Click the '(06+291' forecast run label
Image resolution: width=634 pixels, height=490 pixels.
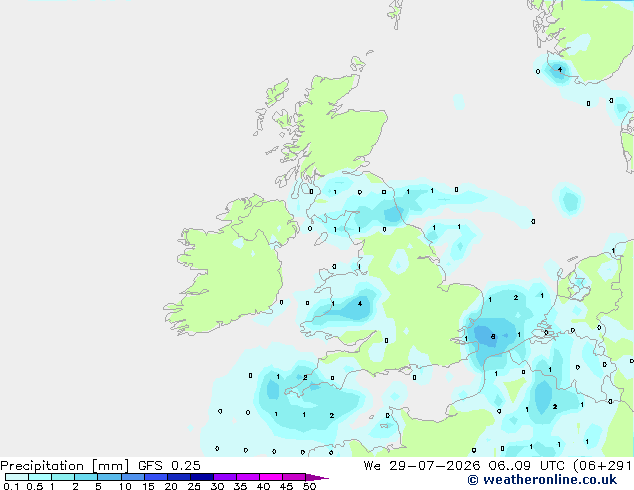pyautogui.click(x=602, y=466)
